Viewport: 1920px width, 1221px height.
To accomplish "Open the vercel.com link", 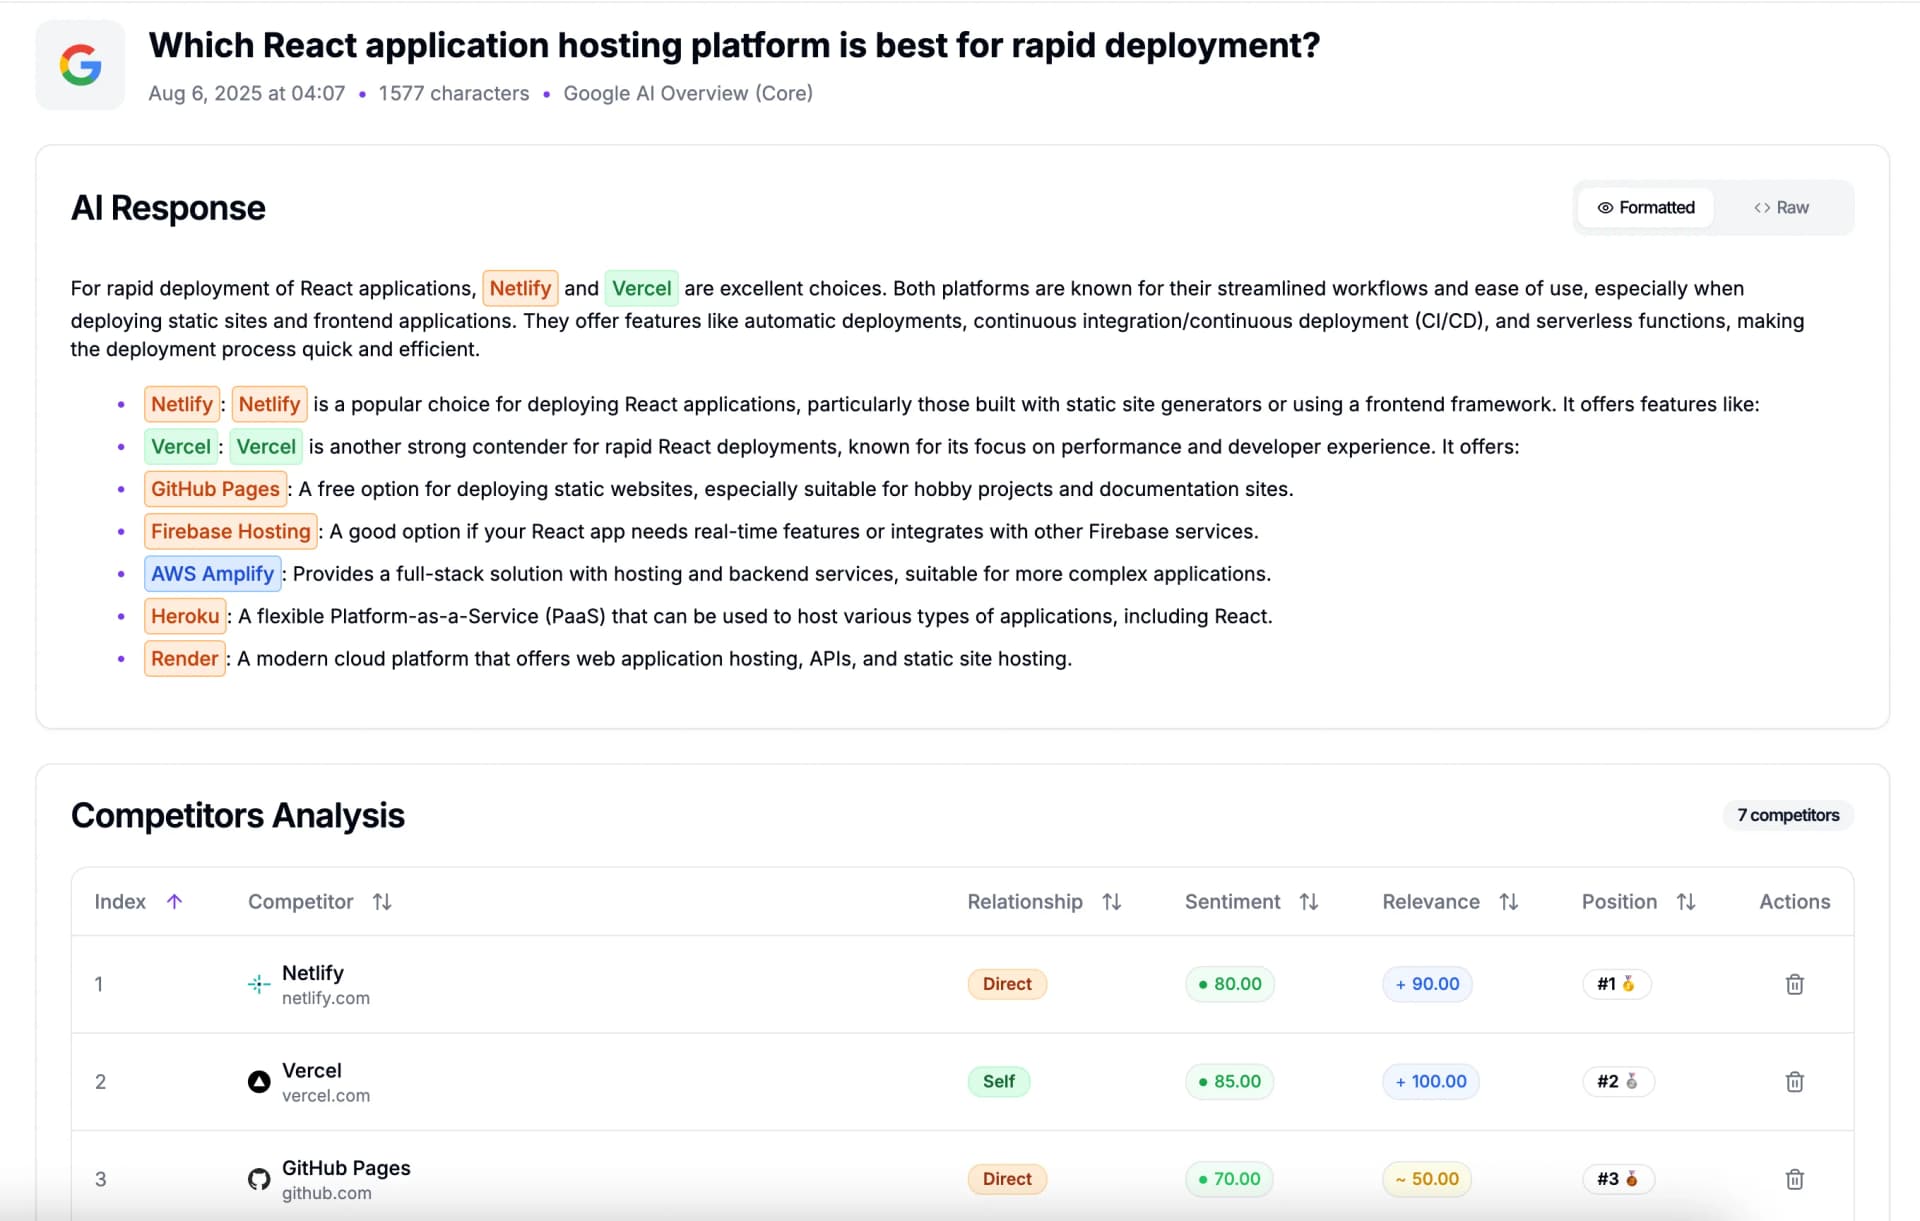I will click(x=326, y=1095).
